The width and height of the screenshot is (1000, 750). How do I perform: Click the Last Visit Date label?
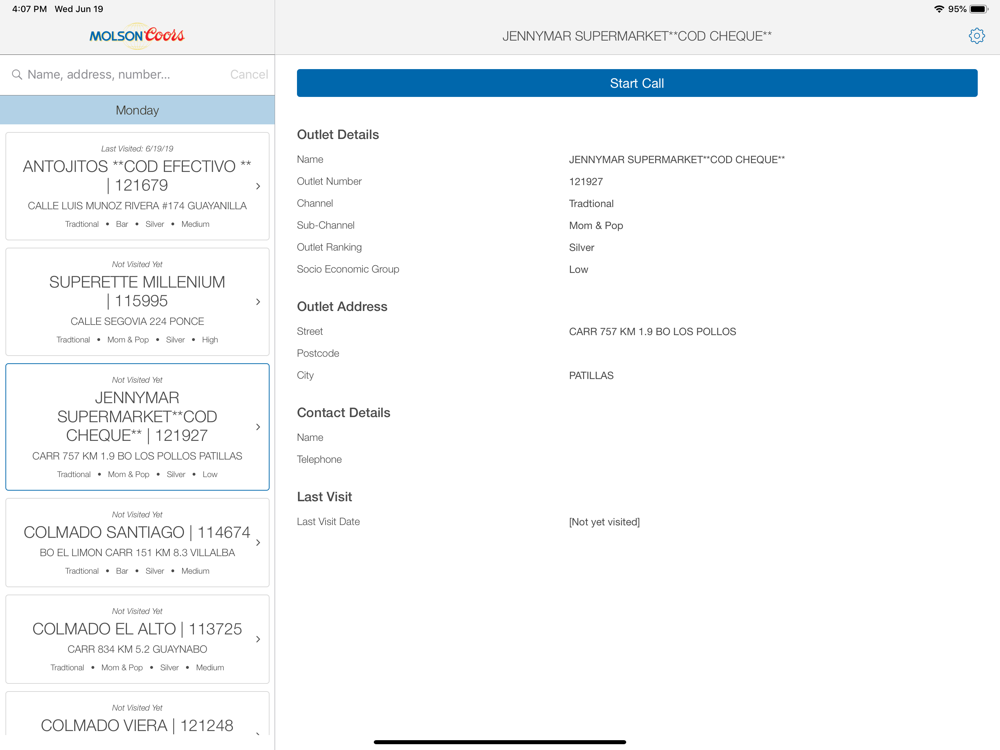click(328, 522)
